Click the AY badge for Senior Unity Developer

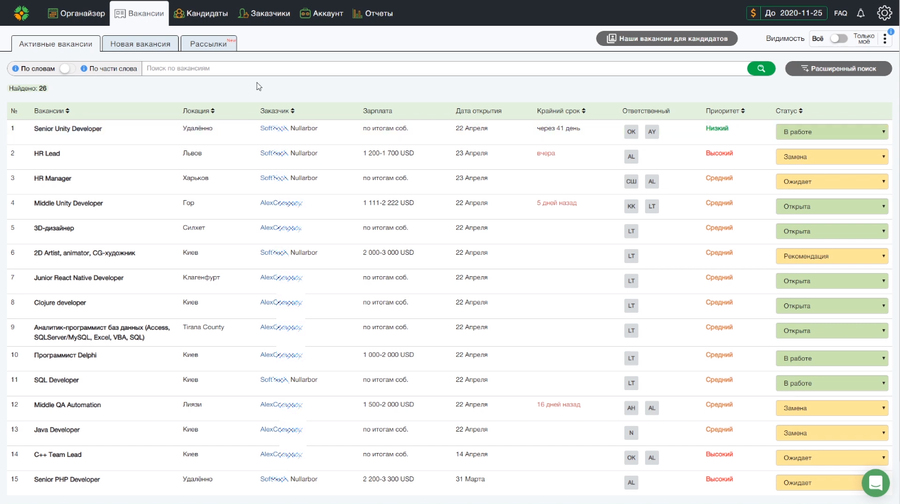(651, 131)
